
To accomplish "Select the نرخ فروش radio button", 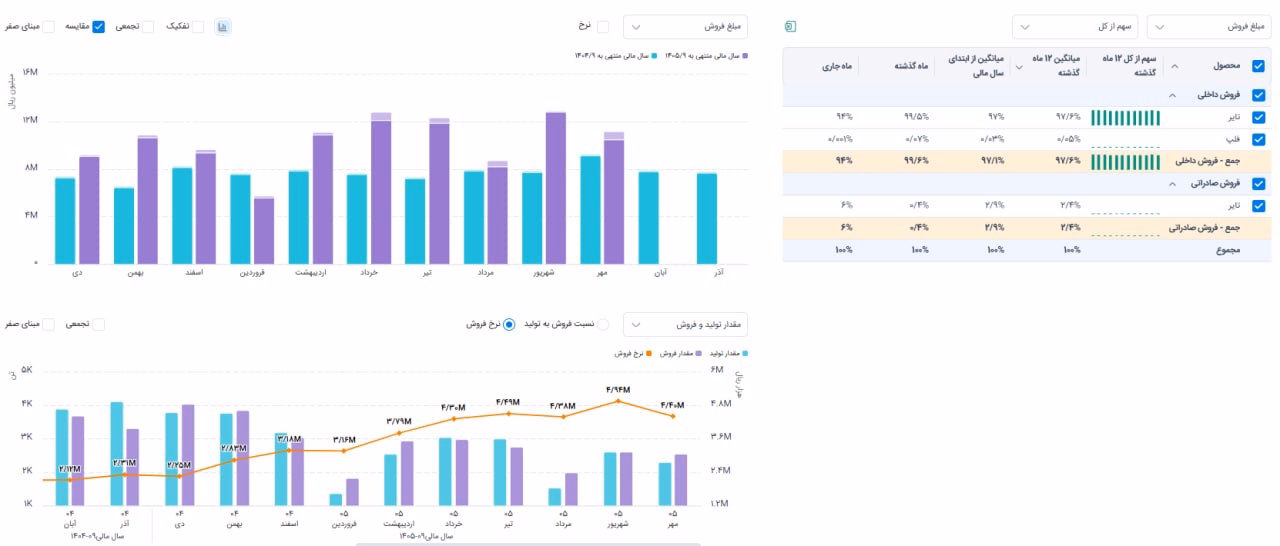I will pyautogui.click(x=509, y=324).
